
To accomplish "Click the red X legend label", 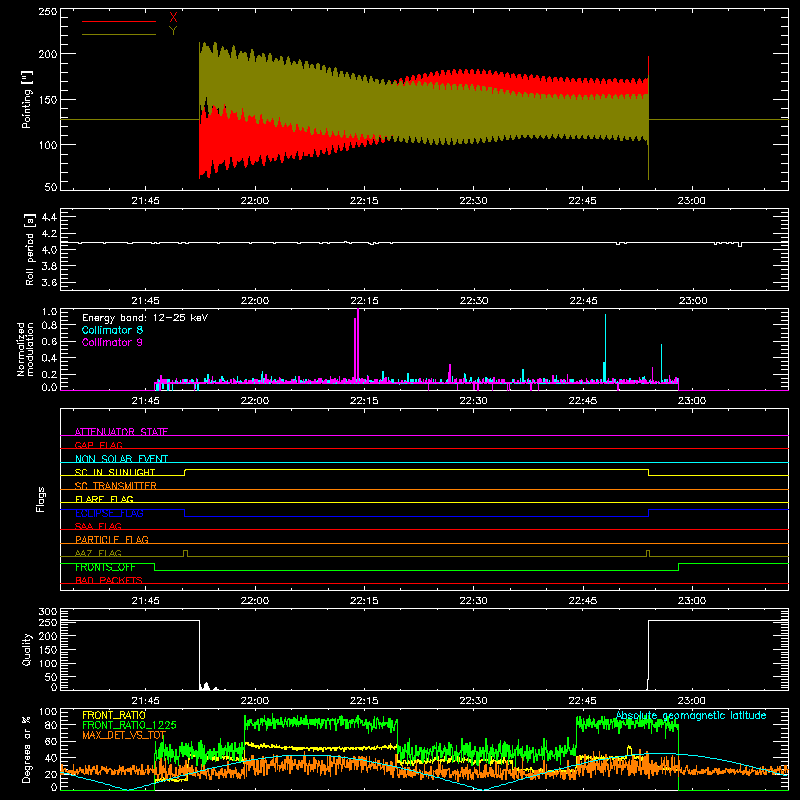I will (173, 18).
